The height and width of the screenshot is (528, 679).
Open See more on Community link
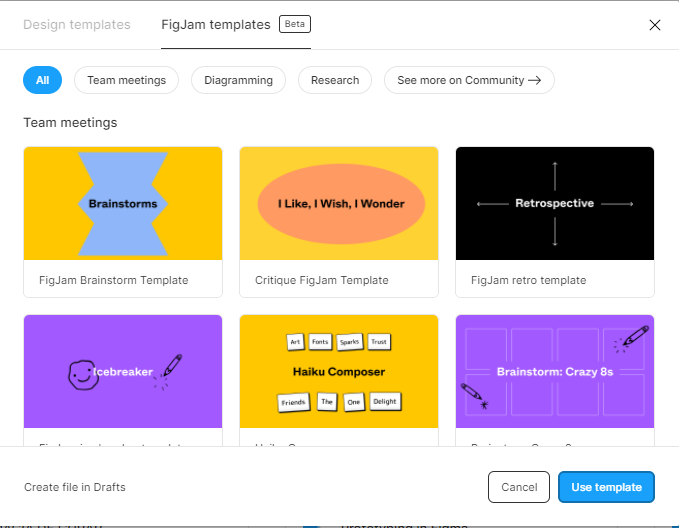469,80
